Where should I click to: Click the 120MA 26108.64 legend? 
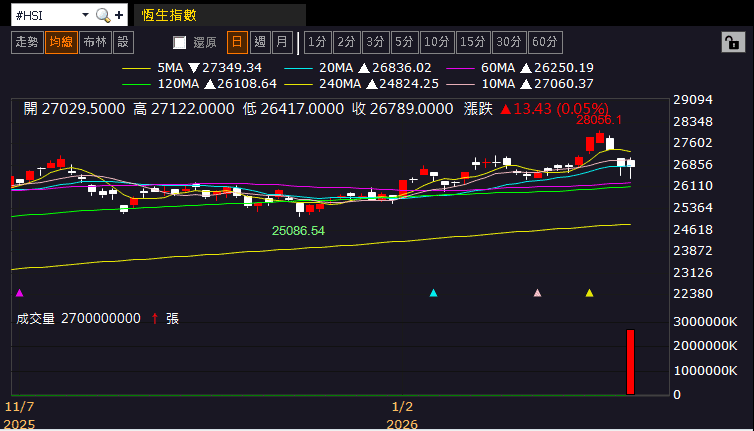(200, 84)
